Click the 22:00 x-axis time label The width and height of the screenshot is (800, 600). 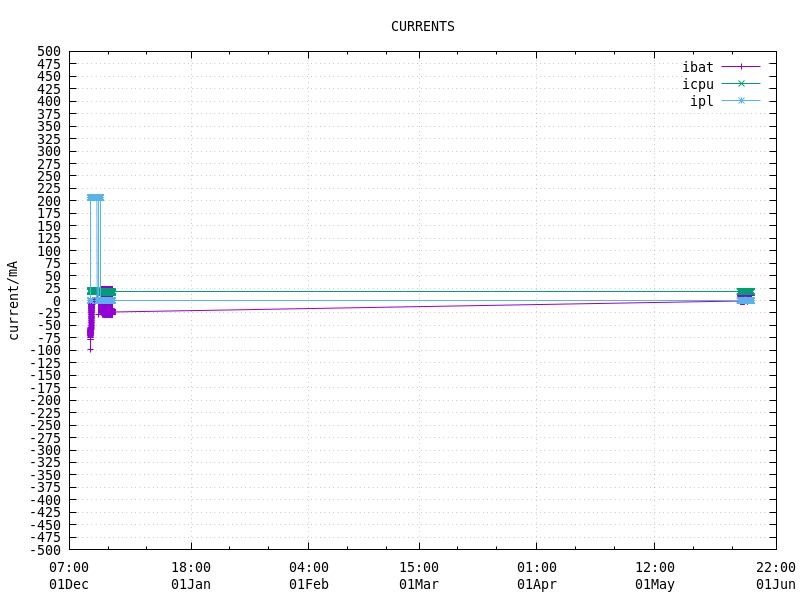point(776,567)
